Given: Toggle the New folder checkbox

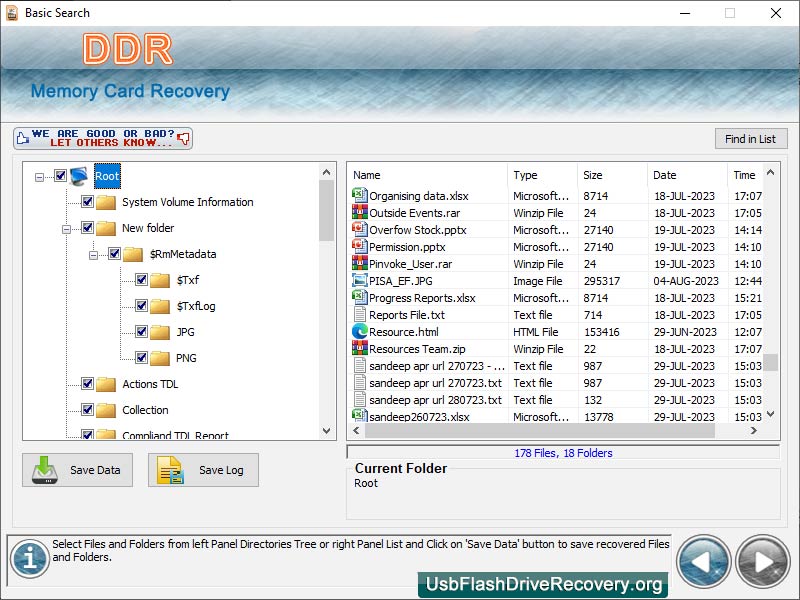Looking at the screenshot, I should point(87,228).
